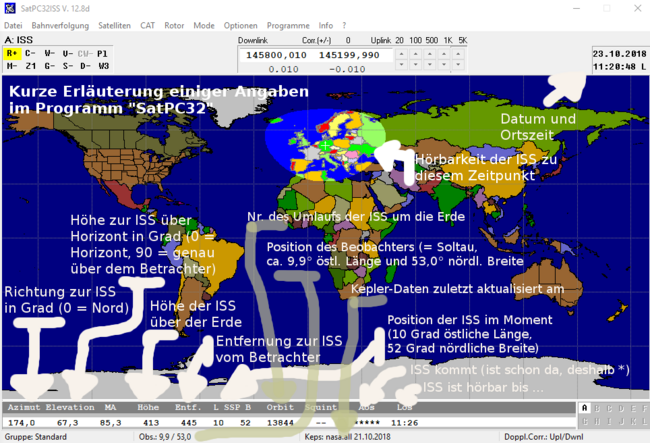Select satellite slot H
Viewport: 650px width, 443px height.
point(597,421)
